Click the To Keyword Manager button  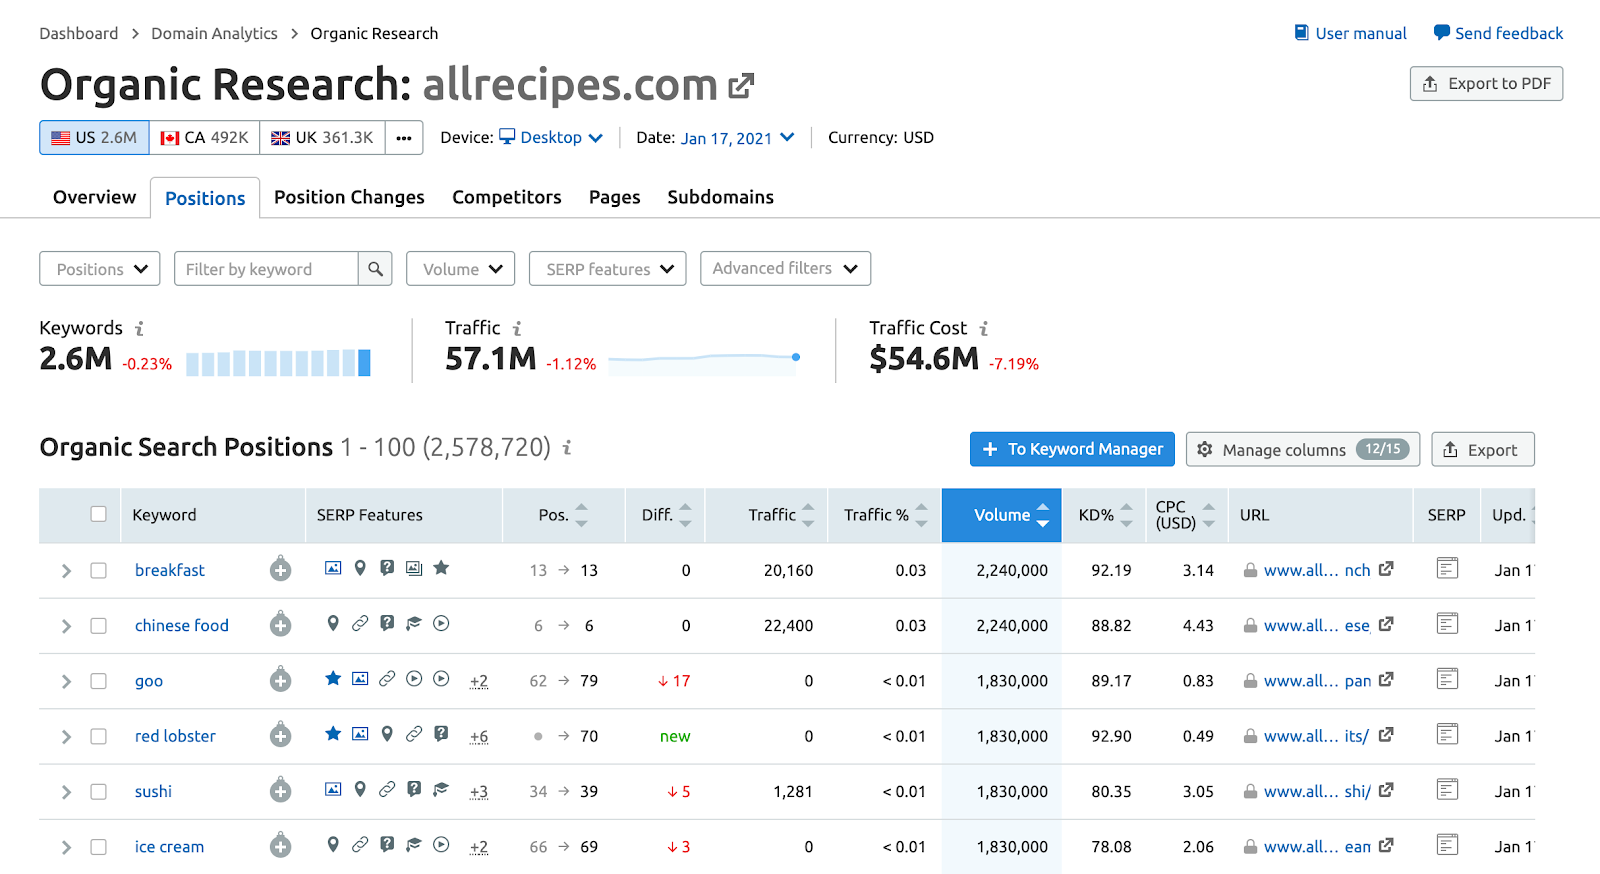pos(1072,449)
